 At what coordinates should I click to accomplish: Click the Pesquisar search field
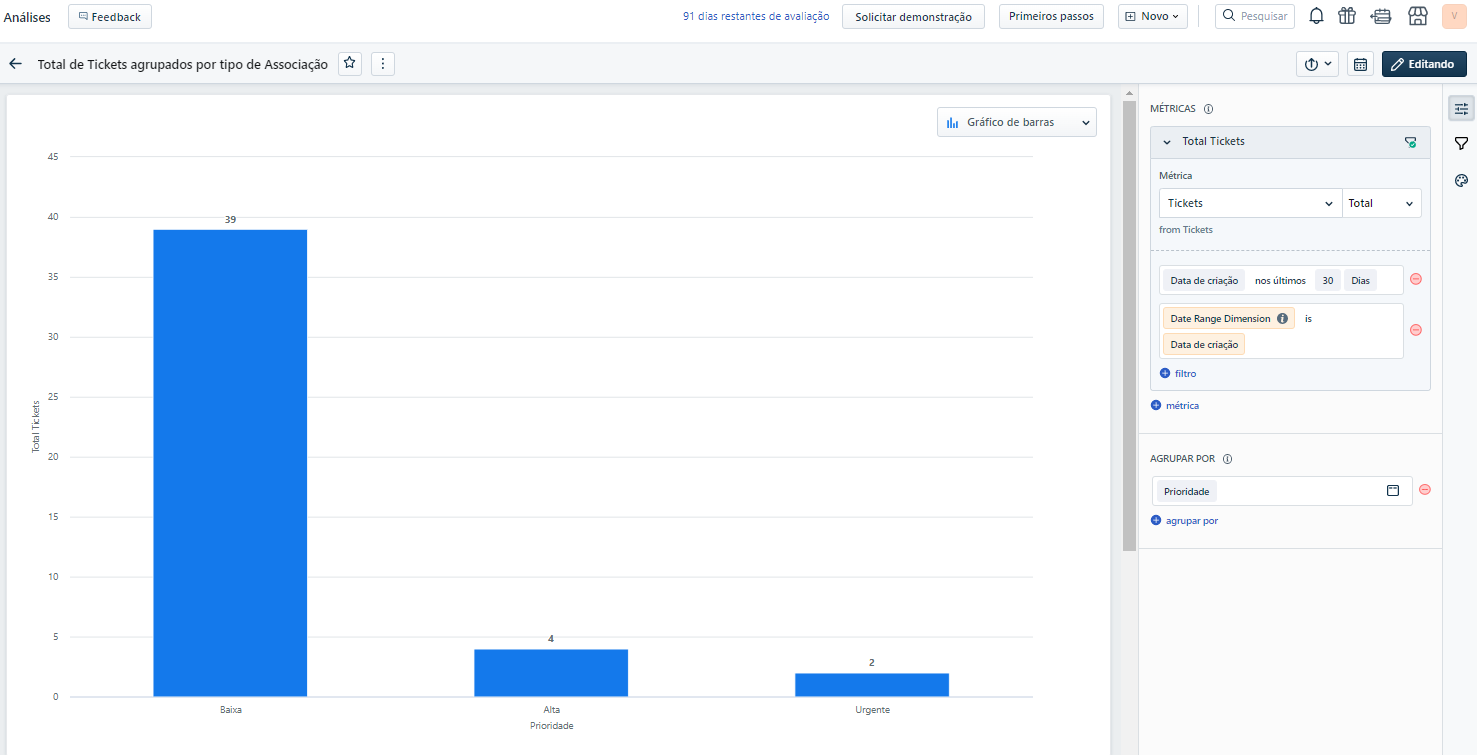[1255, 16]
